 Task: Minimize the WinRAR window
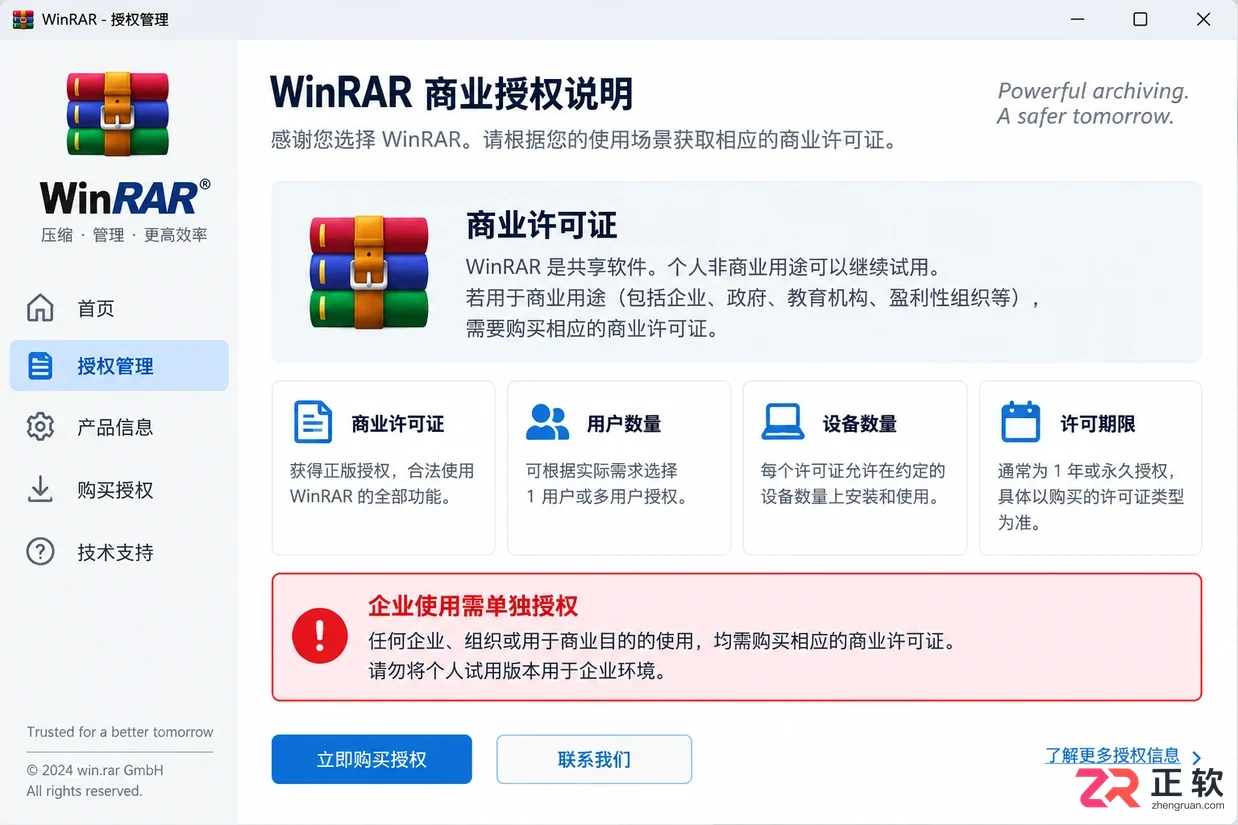[1077, 20]
